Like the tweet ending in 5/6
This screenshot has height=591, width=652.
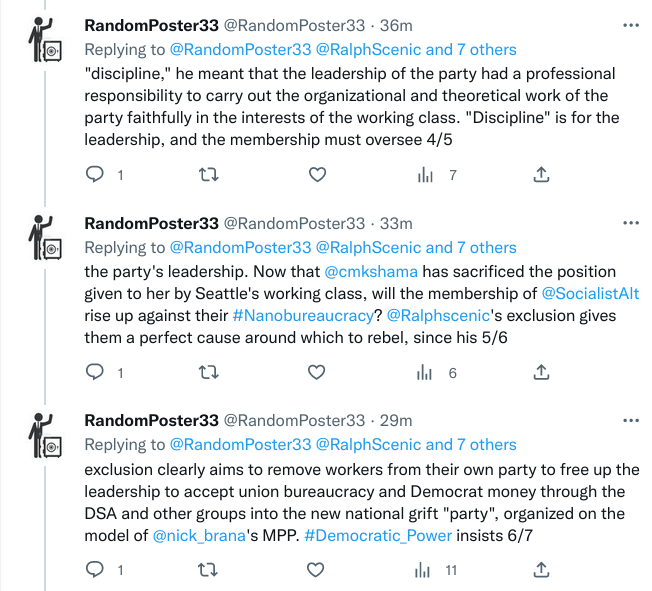317,373
